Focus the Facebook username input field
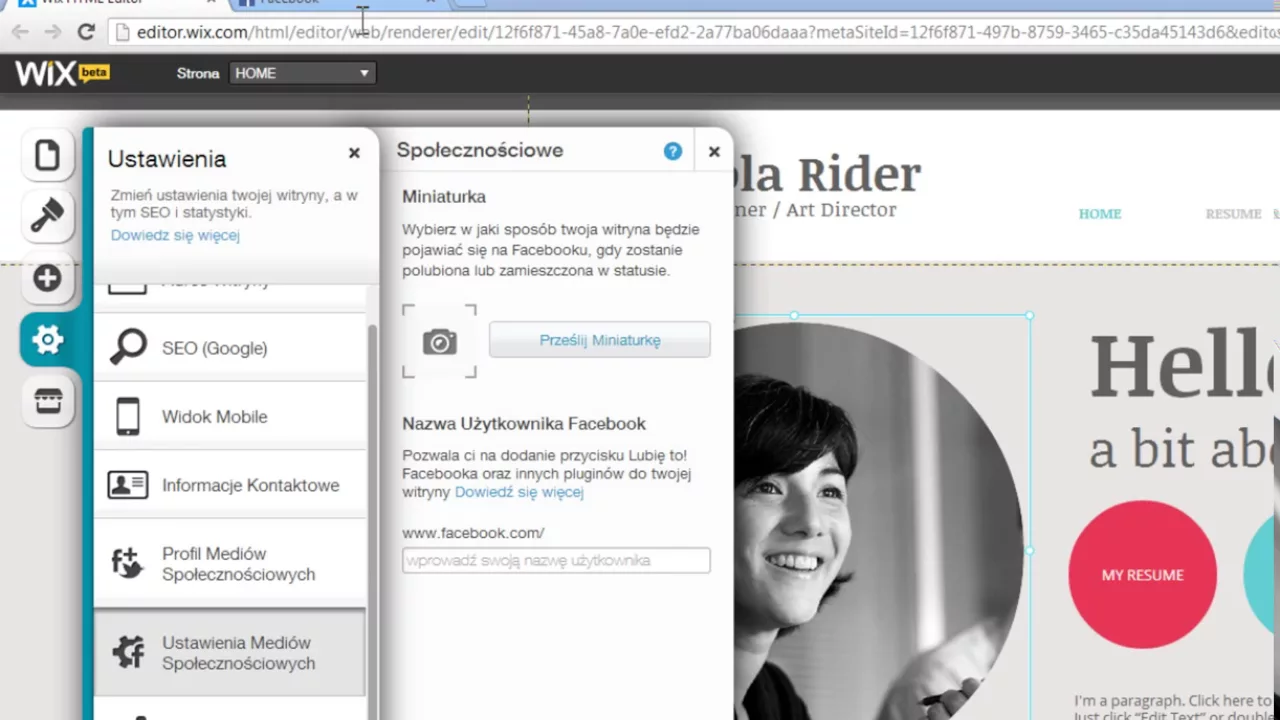 point(556,560)
